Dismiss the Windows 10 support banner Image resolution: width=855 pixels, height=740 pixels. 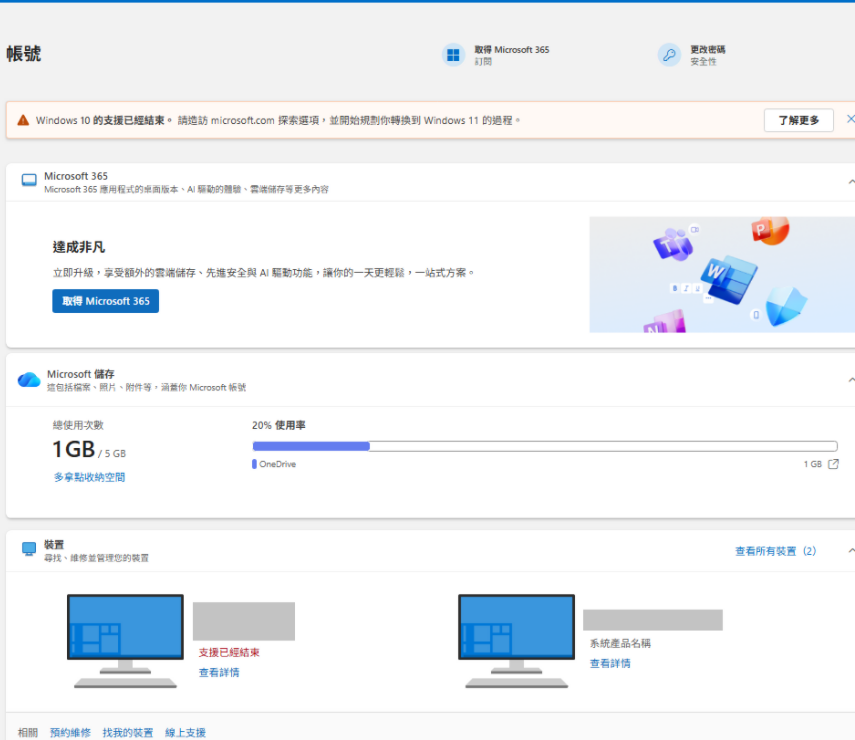pos(850,119)
